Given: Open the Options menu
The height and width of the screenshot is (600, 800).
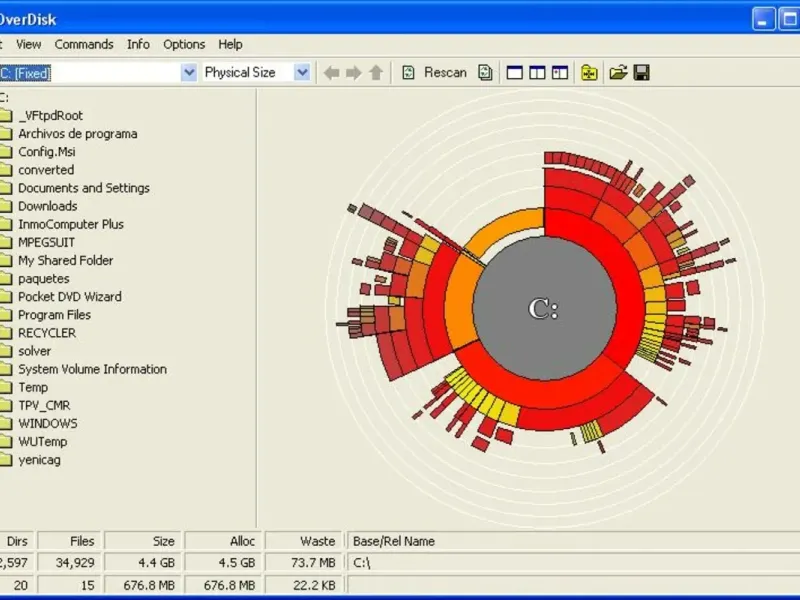Looking at the screenshot, I should [184, 44].
